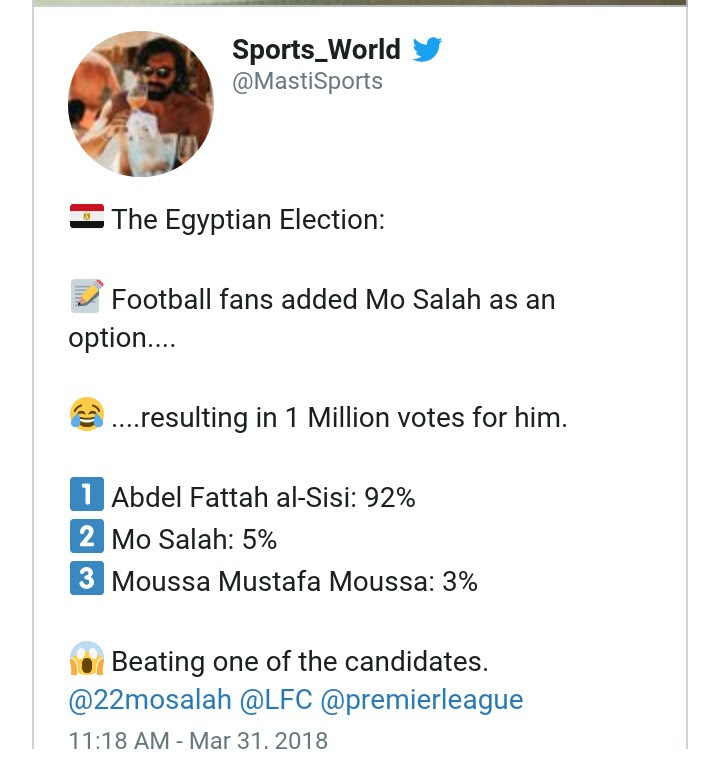The height and width of the screenshot is (763, 720).
Task: Click the line 'Mo Salah: 5%'
Action: pyautogui.click(x=194, y=539)
